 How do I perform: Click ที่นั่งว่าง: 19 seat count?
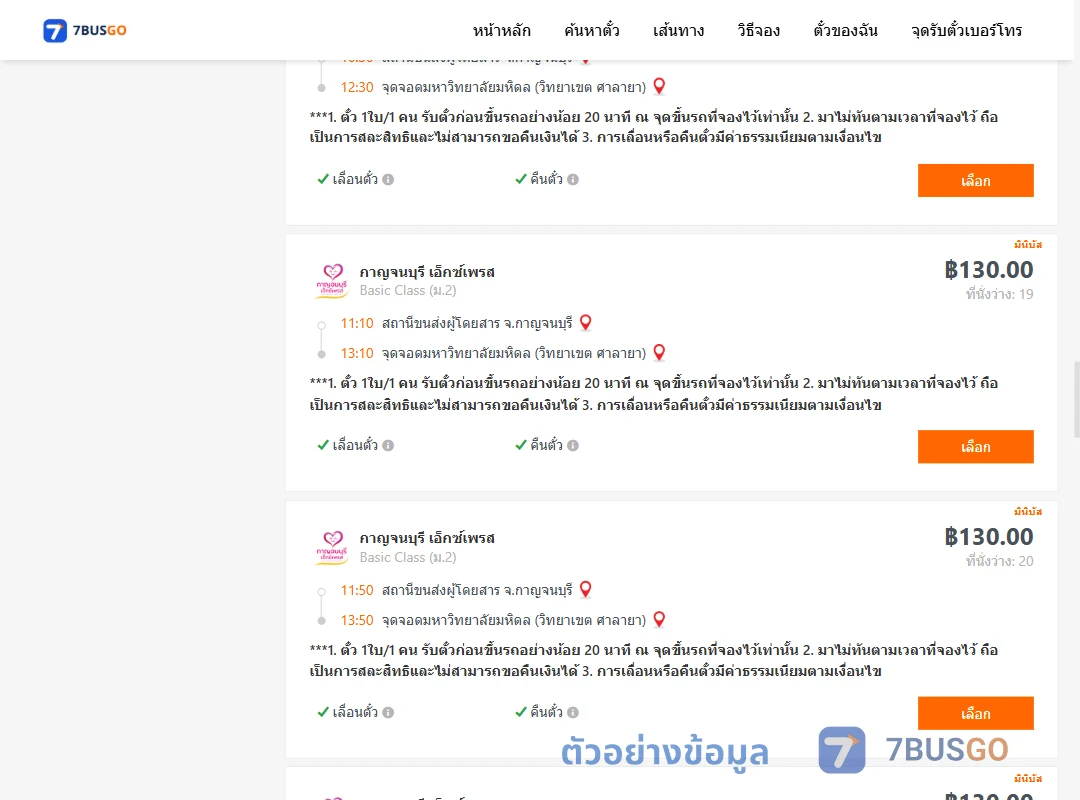tap(999, 294)
